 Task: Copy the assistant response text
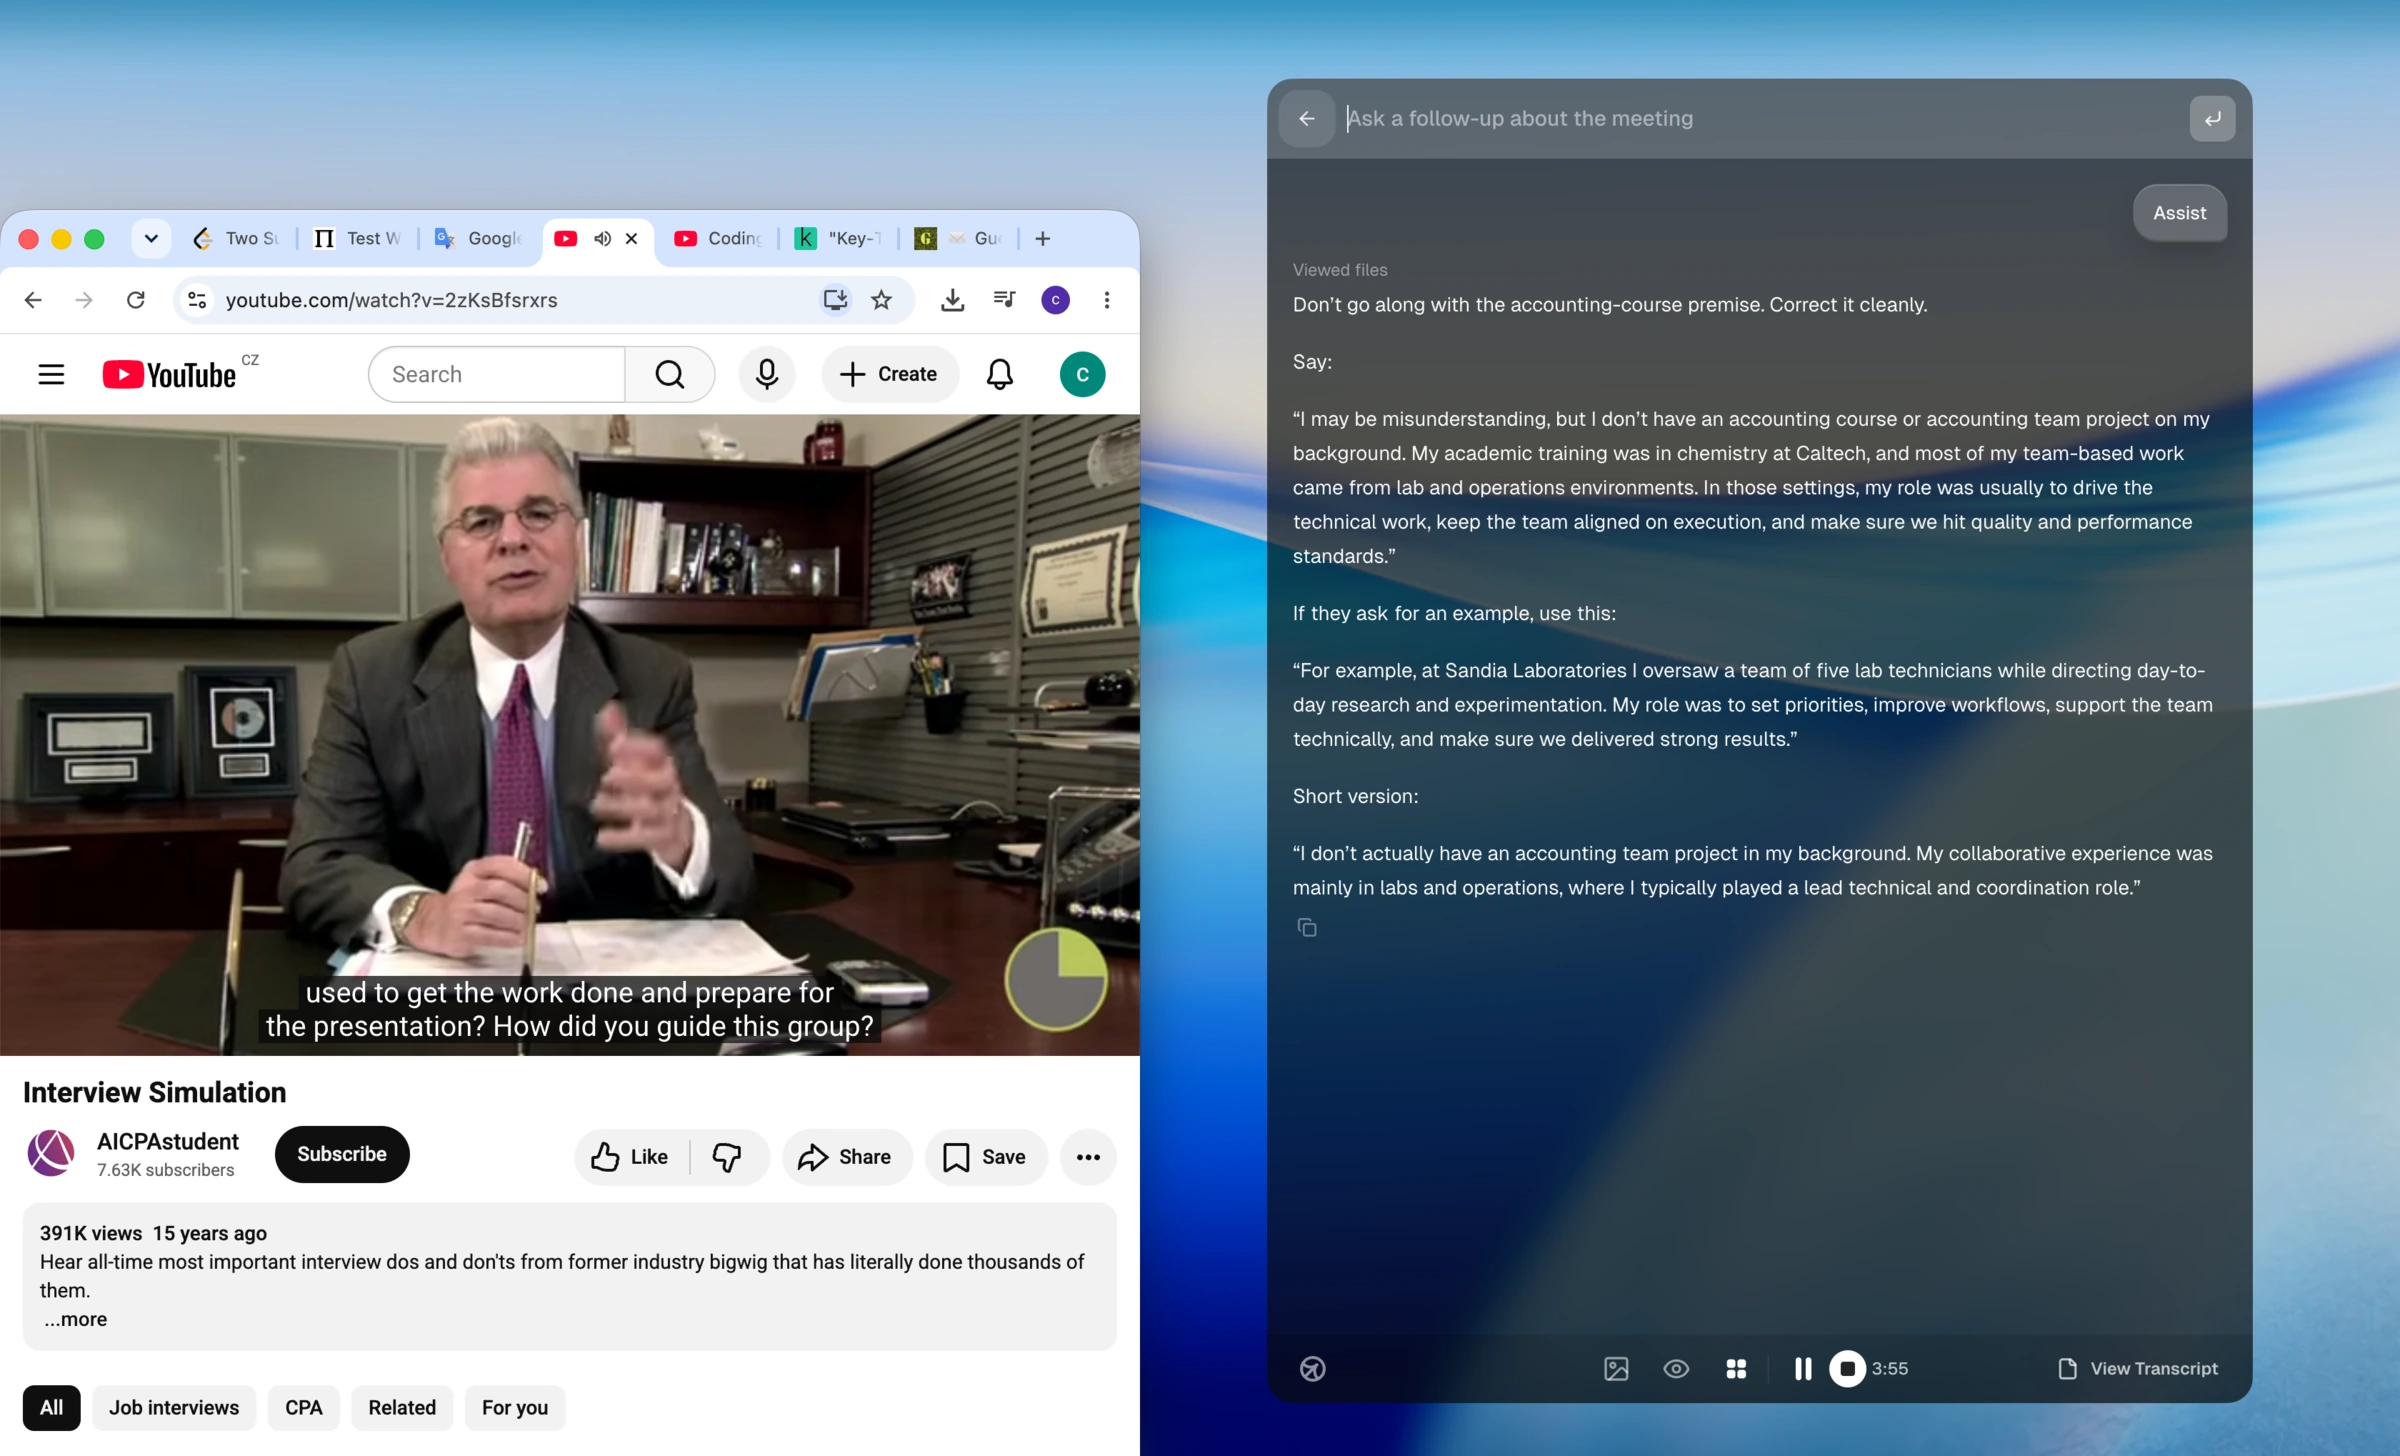(1307, 927)
